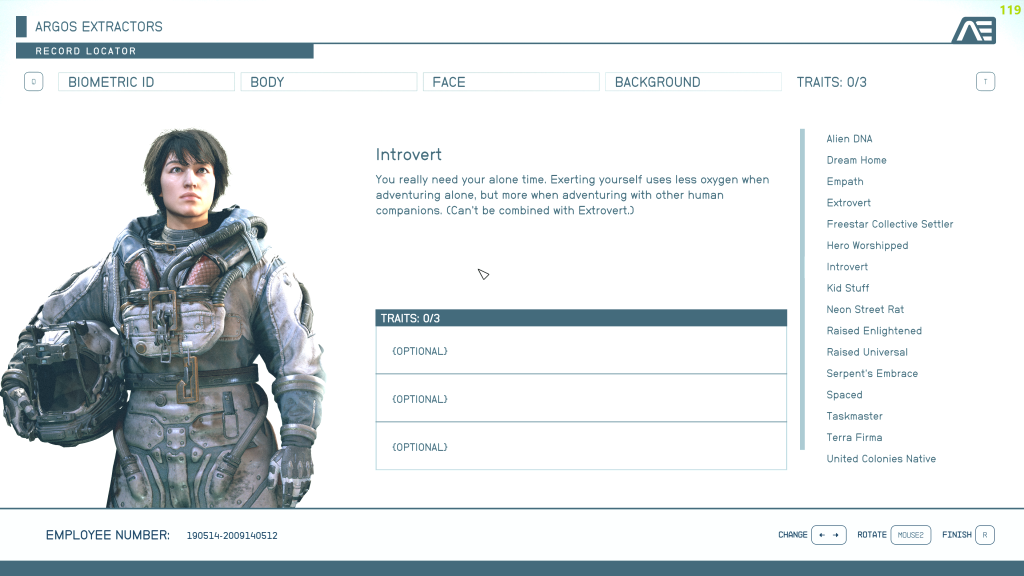Click the right arrow in the CHANGE control
This screenshot has width=1024, height=576.
point(835,535)
